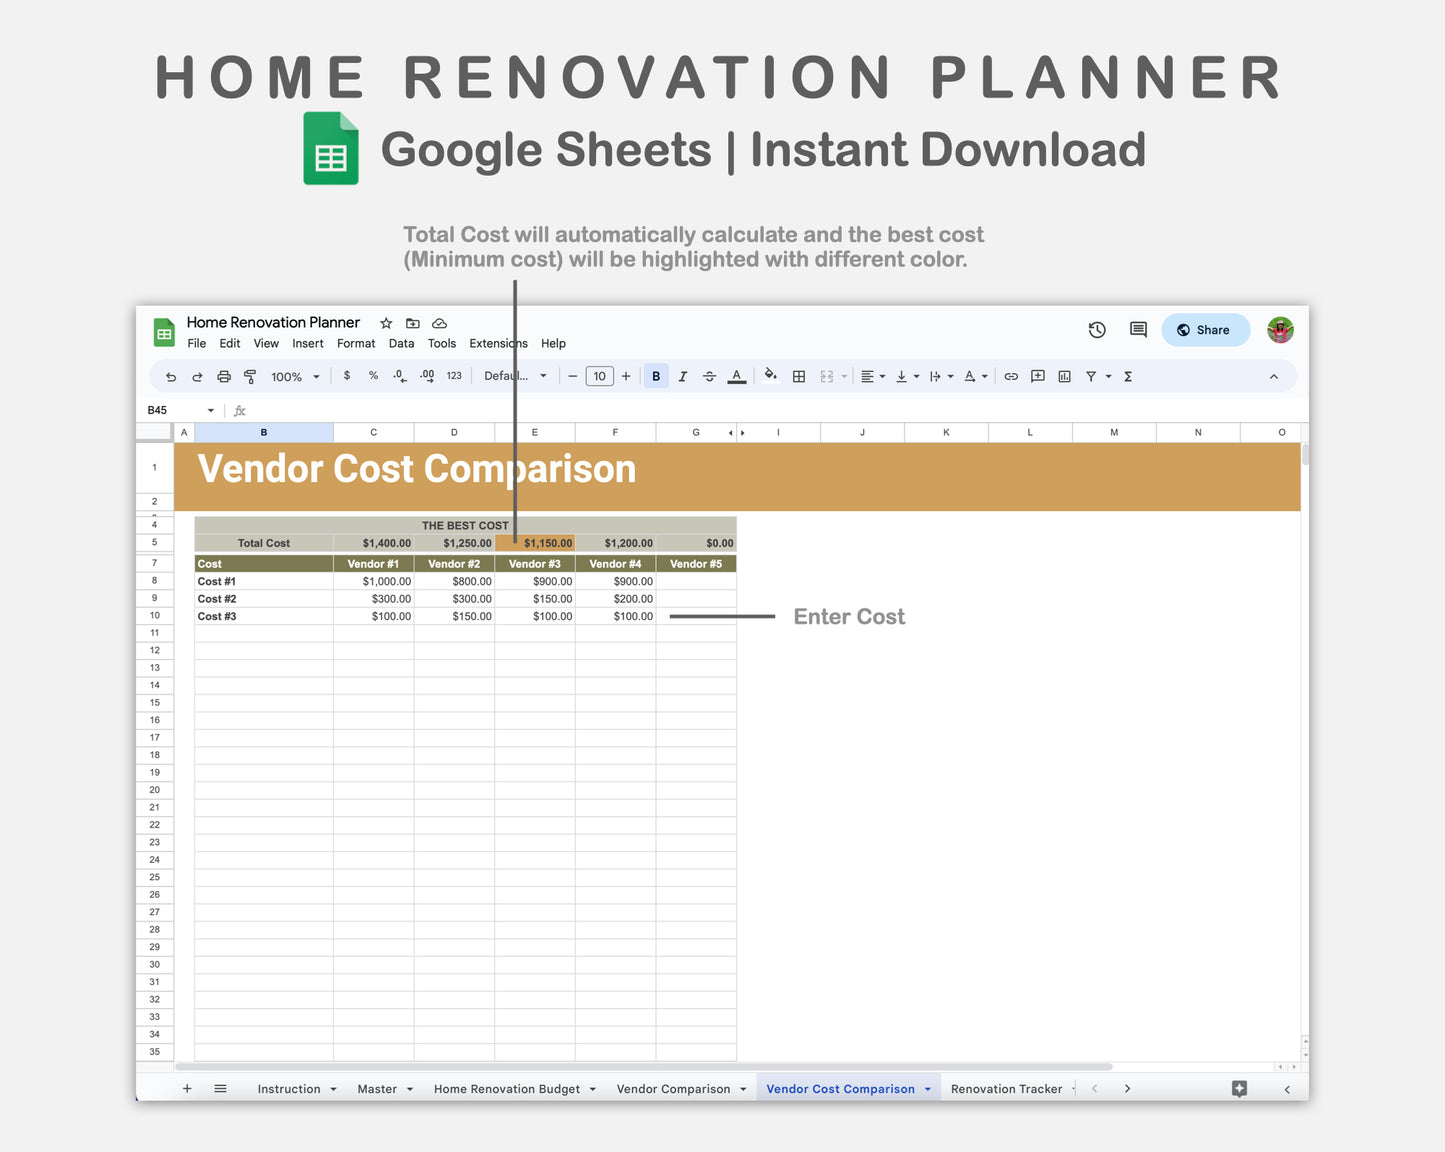
Task: Open the Format menu
Action: tap(356, 343)
